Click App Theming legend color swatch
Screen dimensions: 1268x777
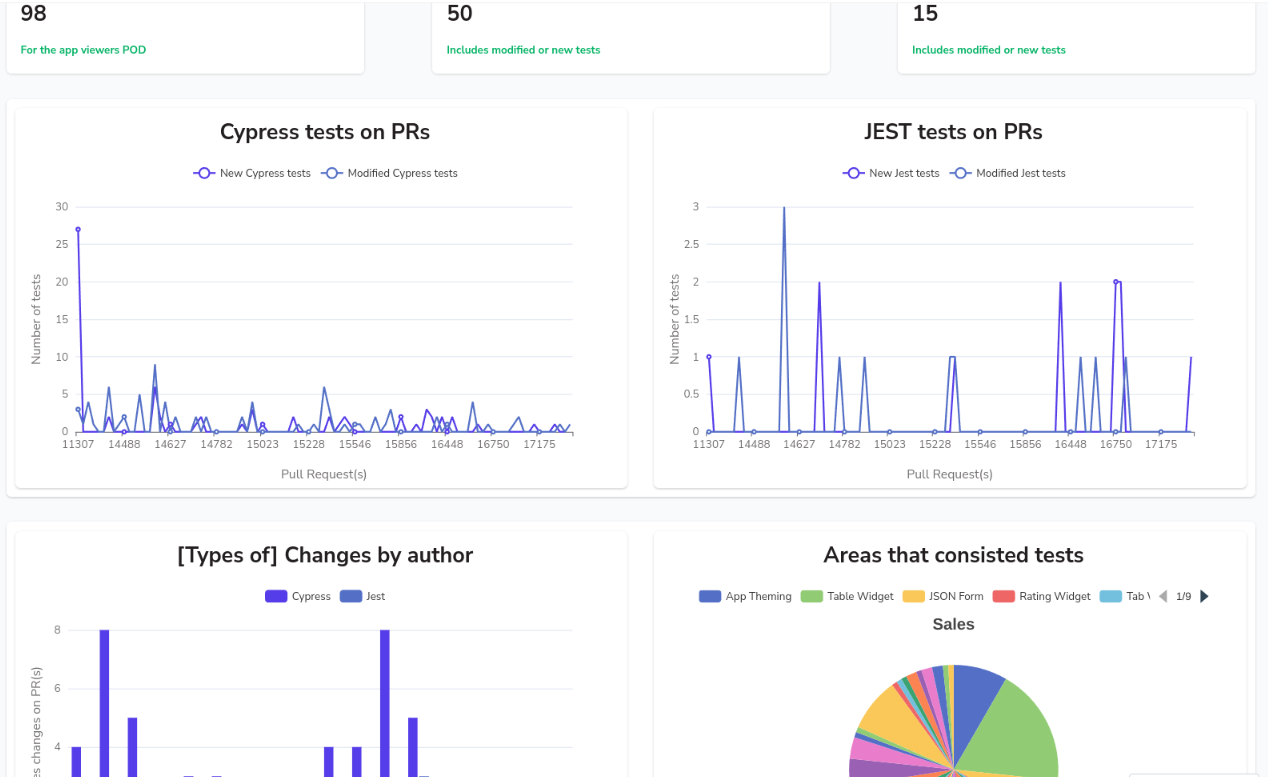(710, 596)
